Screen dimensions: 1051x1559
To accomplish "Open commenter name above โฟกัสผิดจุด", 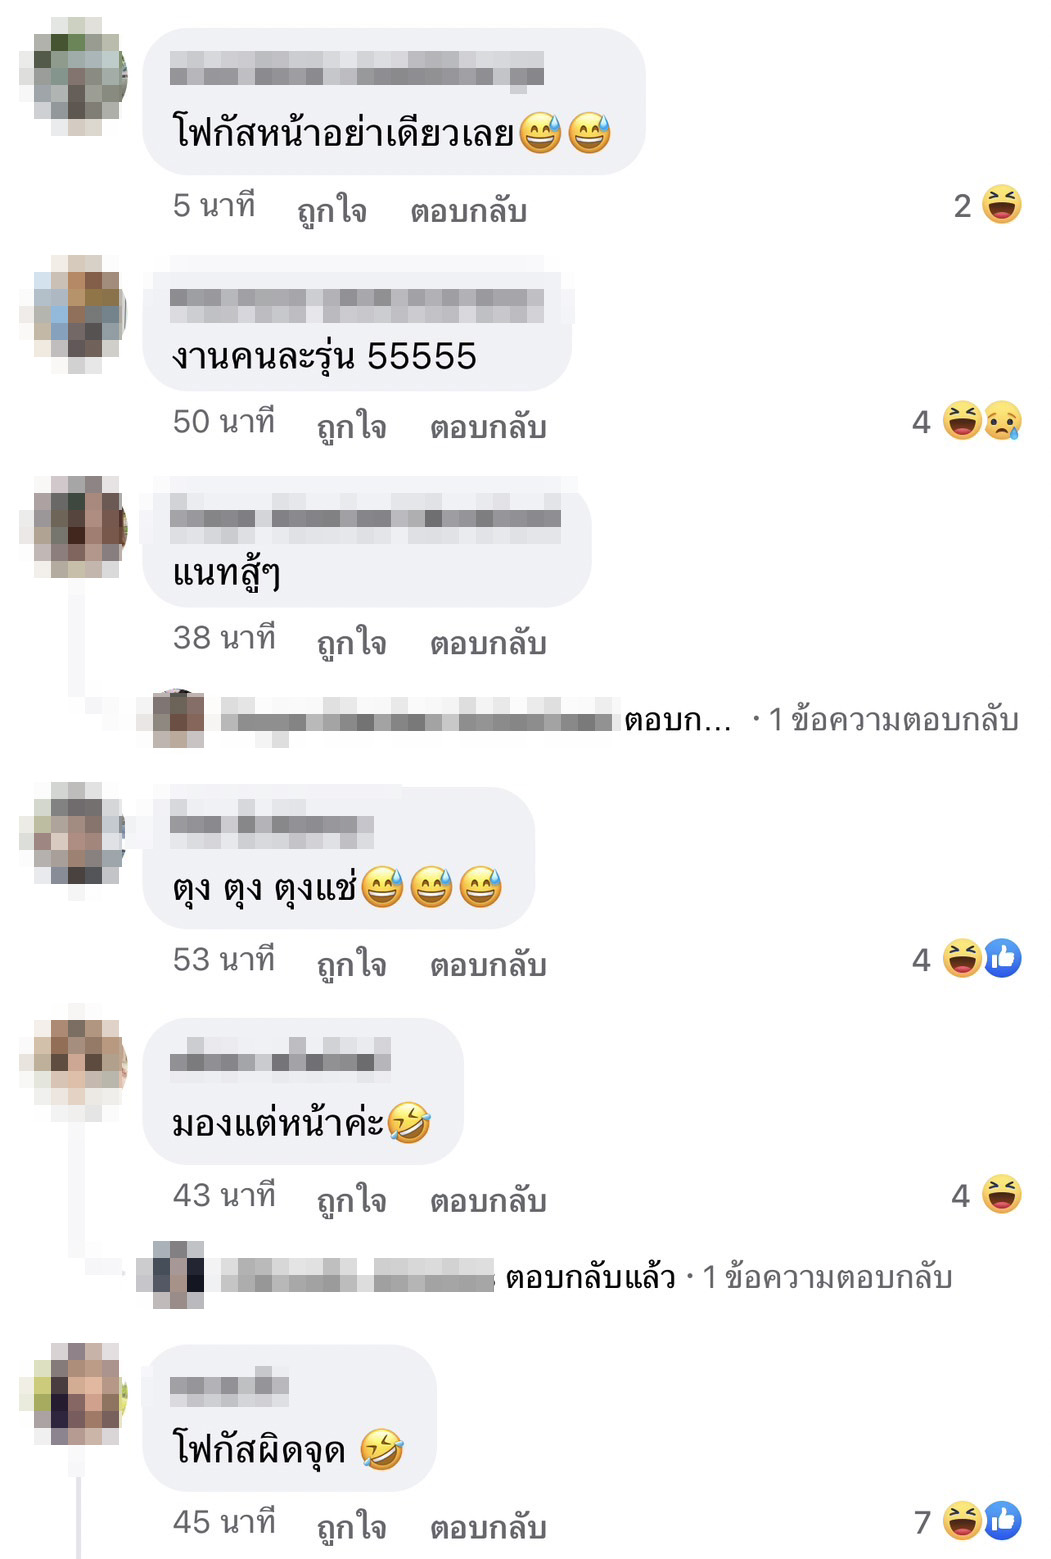I will pyautogui.click(x=229, y=1386).
